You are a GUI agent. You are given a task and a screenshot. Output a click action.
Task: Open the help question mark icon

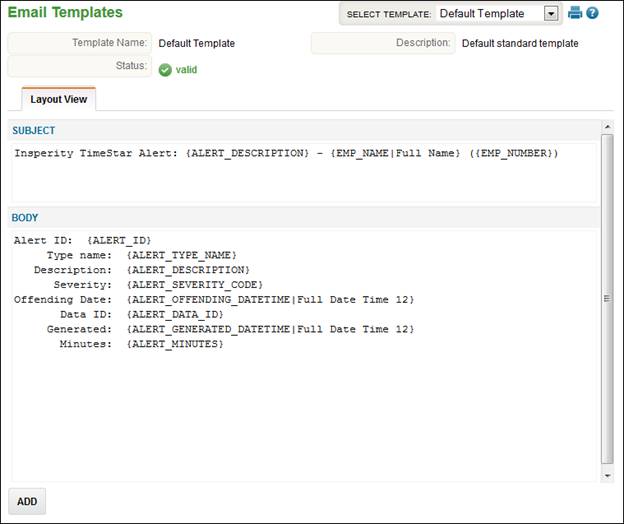click(x=592, y=13)
